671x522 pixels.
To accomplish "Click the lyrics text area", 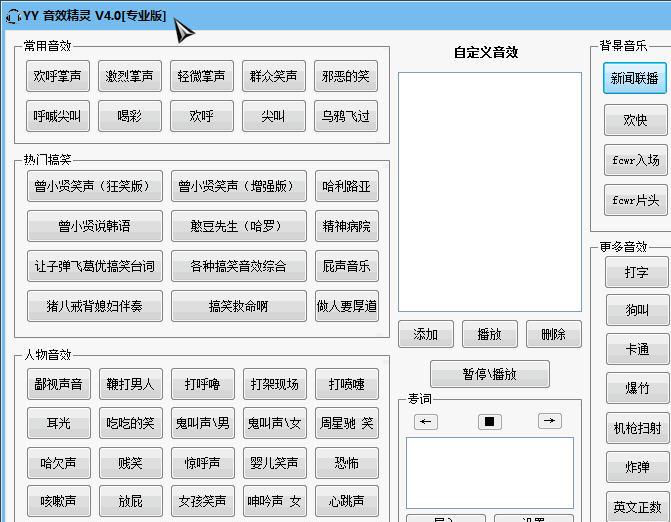I will coord(490,473).
